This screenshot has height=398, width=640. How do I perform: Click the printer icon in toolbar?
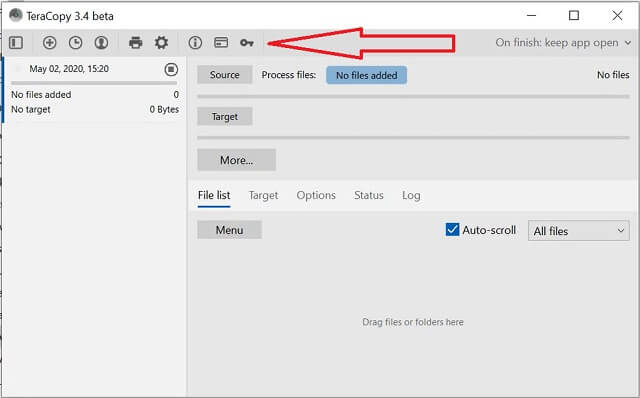[136, 42]
